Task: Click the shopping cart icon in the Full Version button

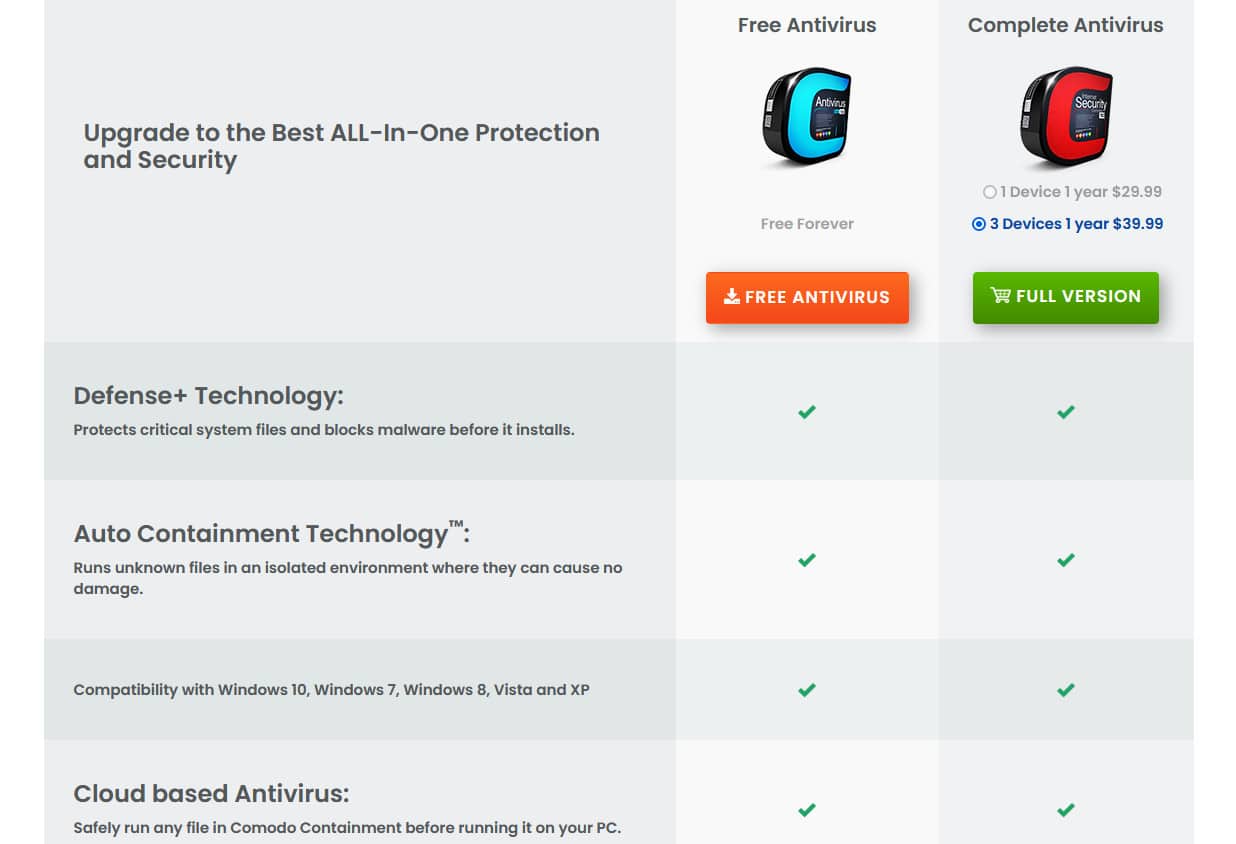Action: 1000,295
